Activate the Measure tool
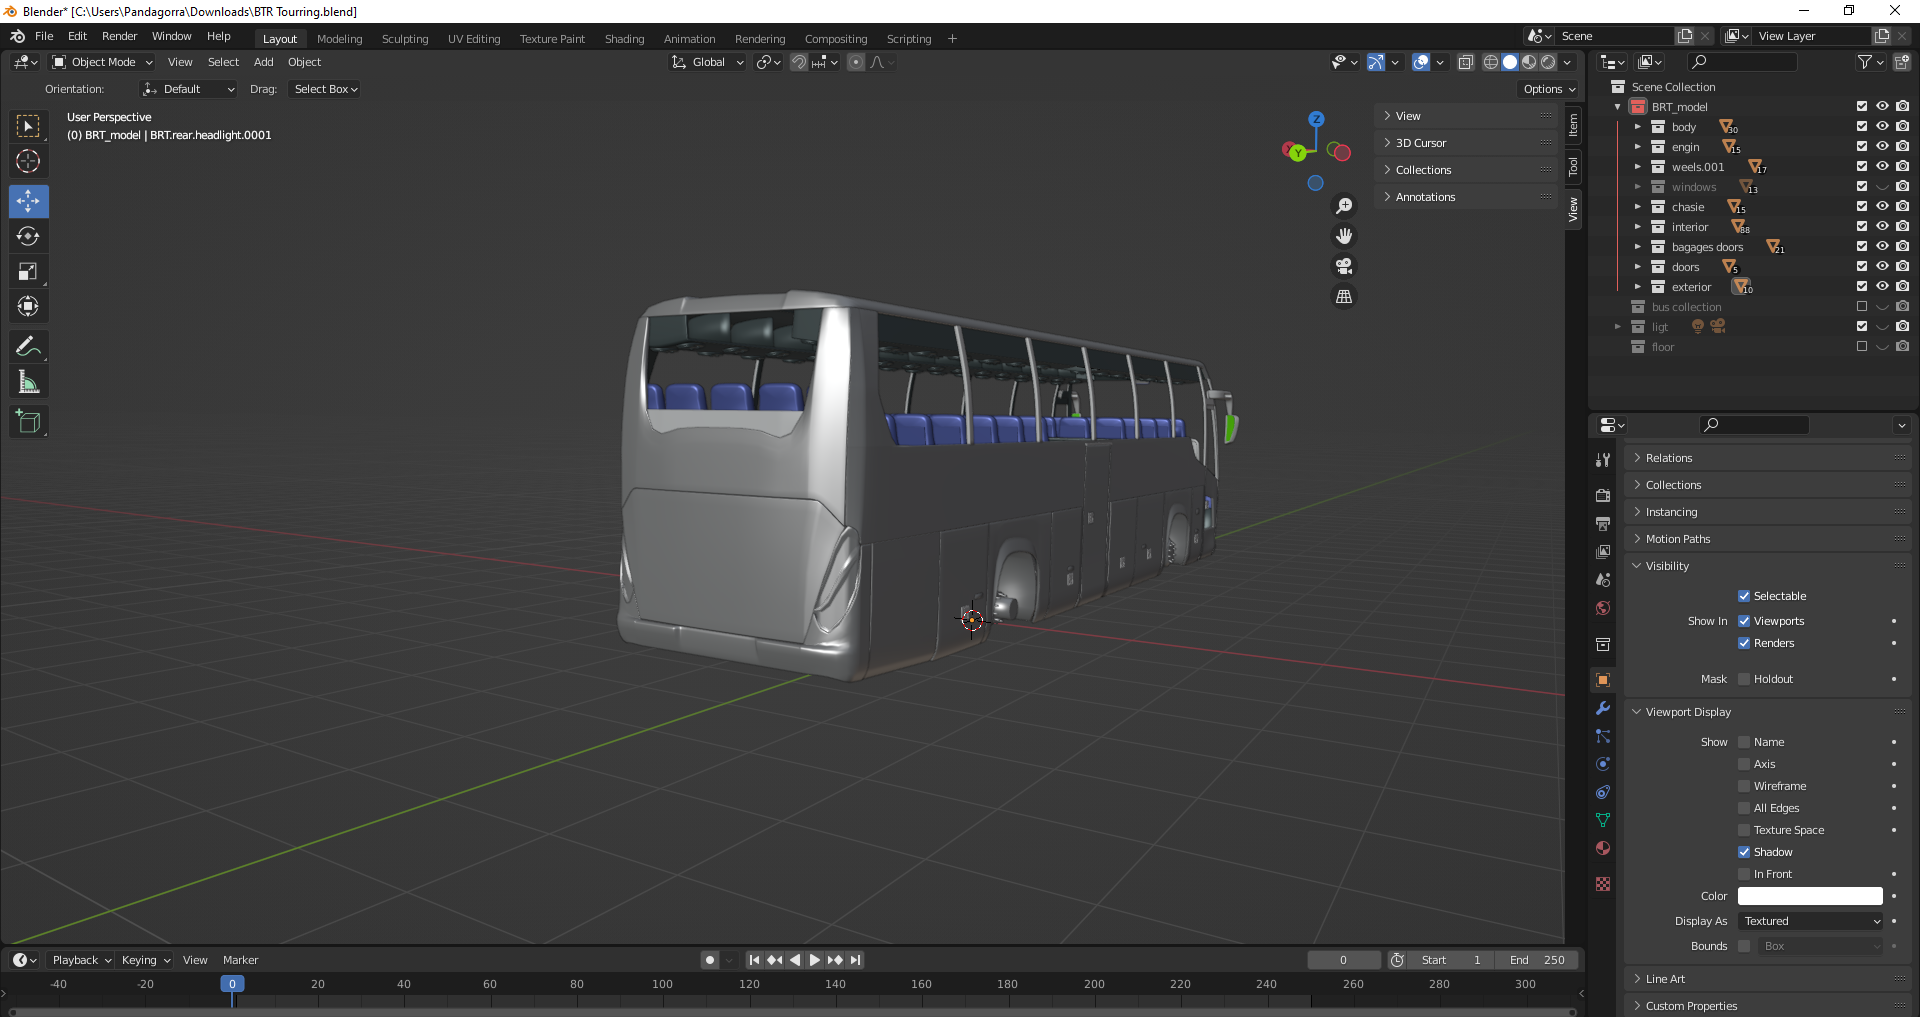Viewport: 1920px width, 1017px height. [28, 382]
